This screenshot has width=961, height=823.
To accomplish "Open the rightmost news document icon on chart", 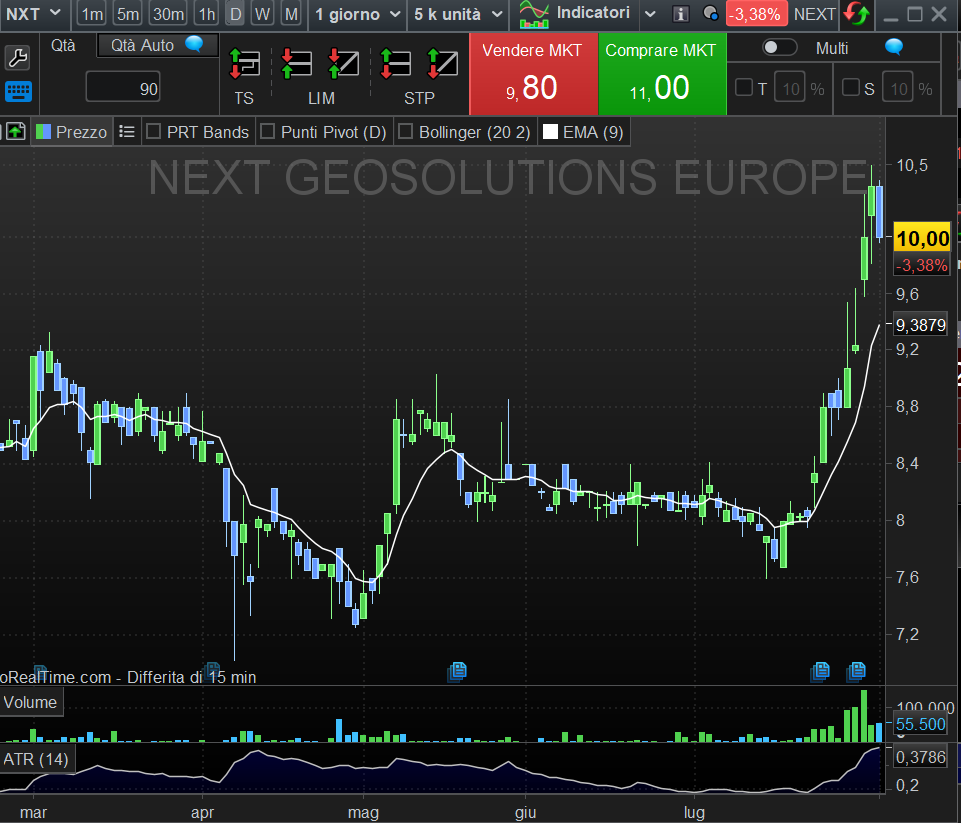I will coord(856,671).
